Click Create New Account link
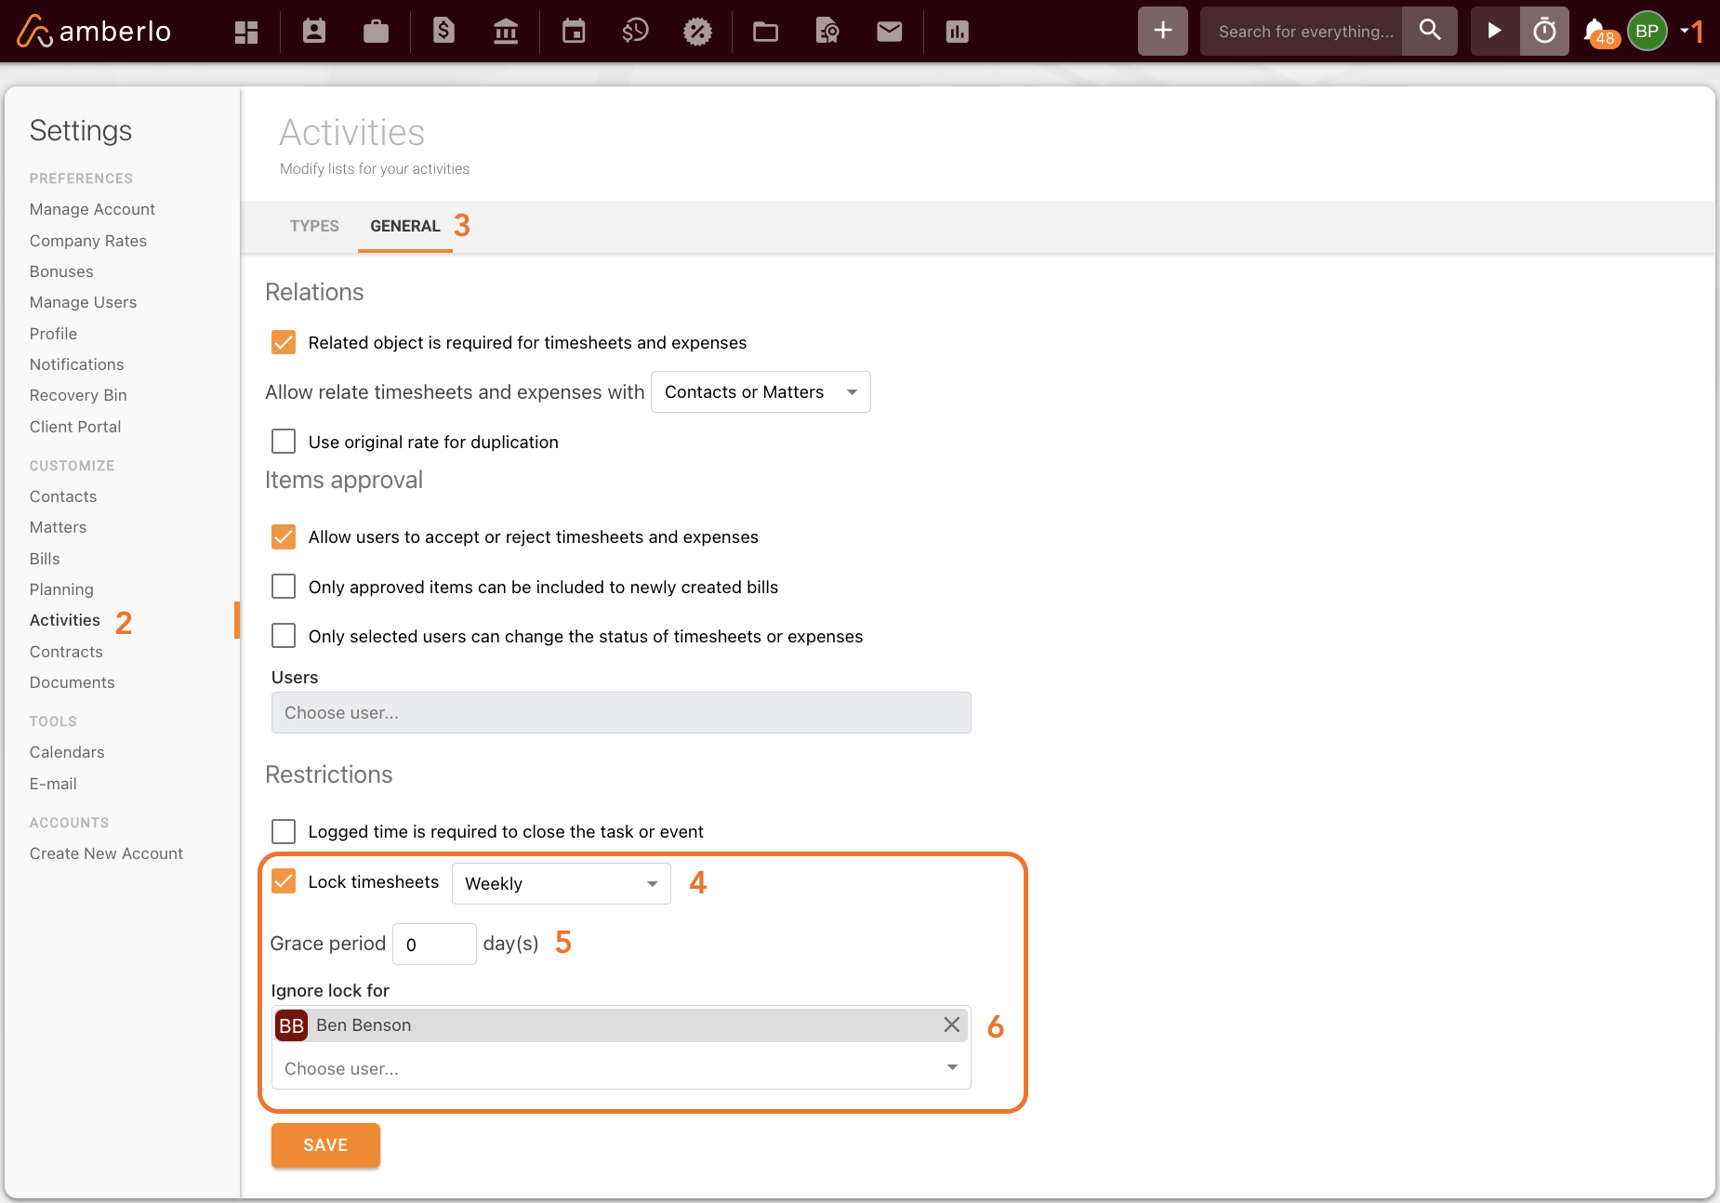The width and height of the screenshot is (1720, 1203). 106,853
